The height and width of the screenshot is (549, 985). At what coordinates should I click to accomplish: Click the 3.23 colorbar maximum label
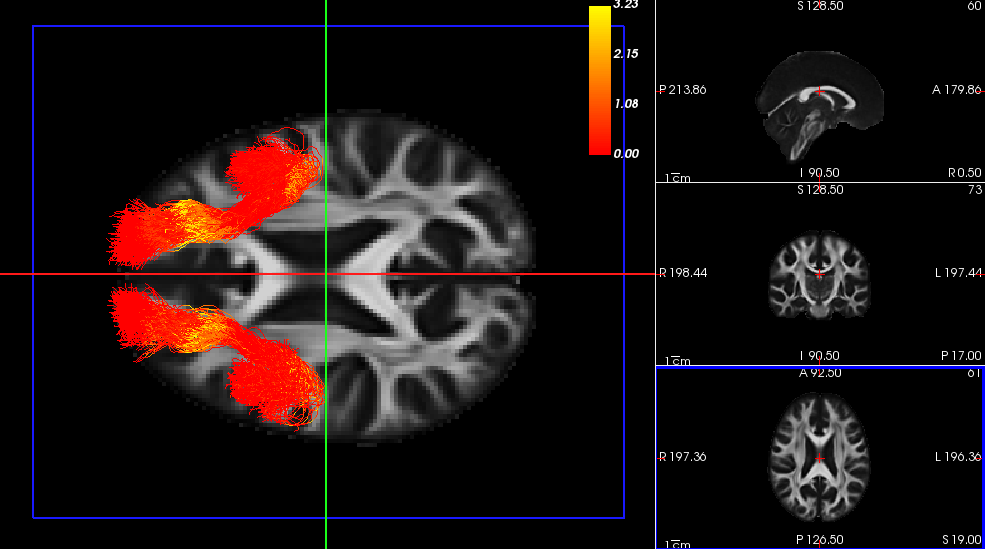point(626,5)
